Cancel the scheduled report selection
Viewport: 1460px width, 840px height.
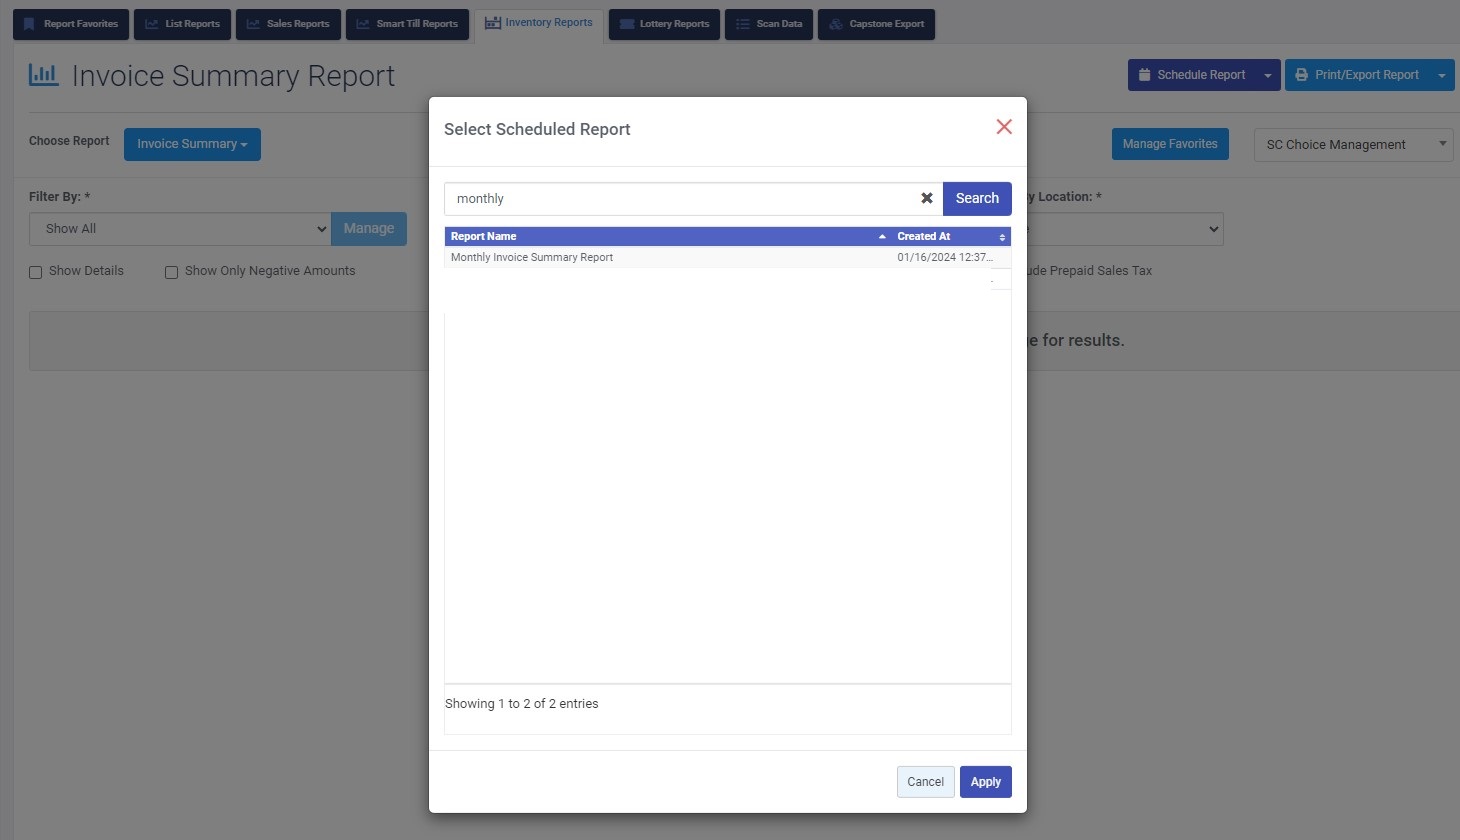point(925,782)
